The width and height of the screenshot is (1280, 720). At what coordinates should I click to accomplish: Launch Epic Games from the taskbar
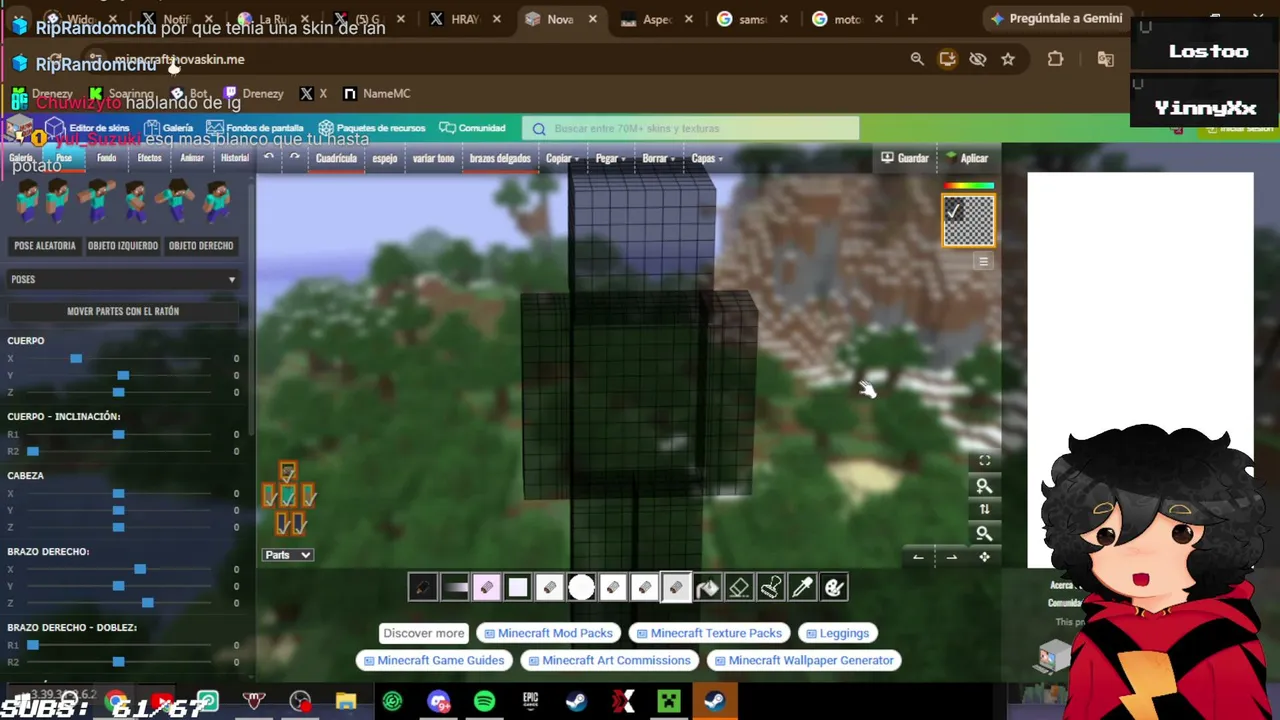pyautogui.click(x=530, y=701)
